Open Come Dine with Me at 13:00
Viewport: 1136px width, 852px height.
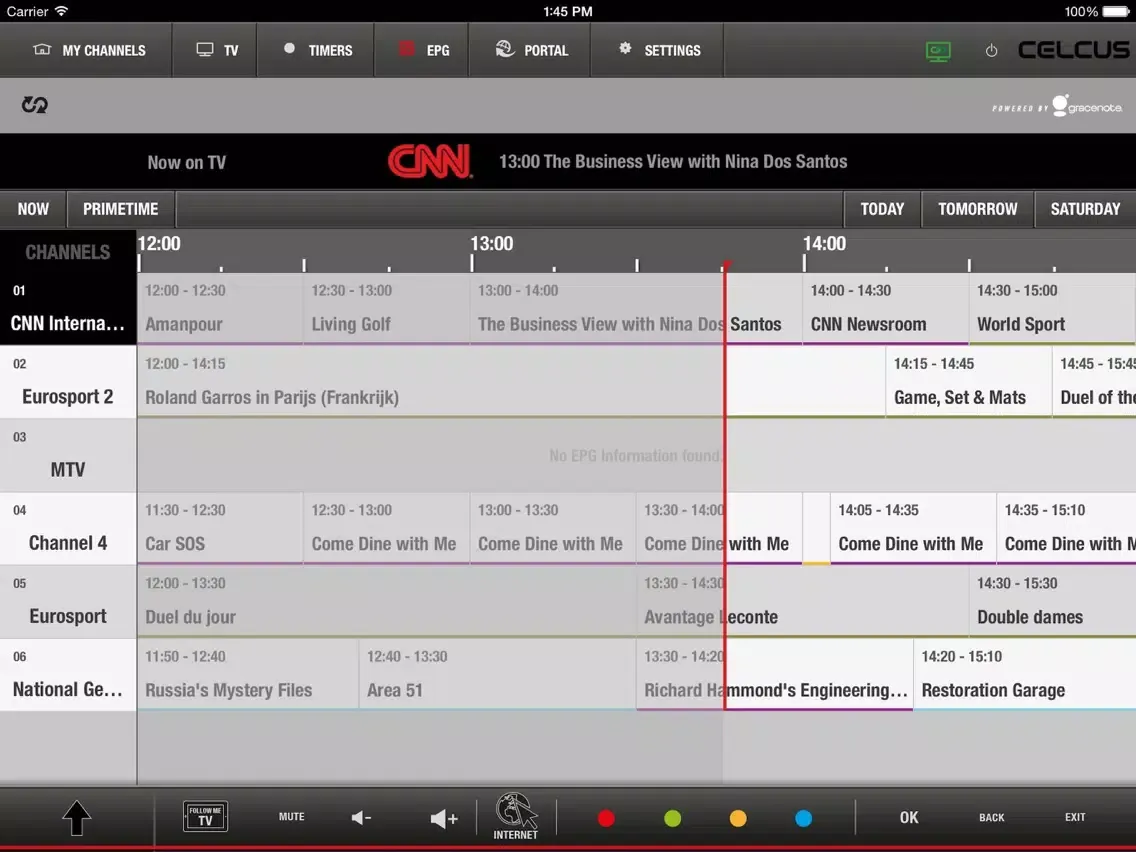pyautogui.click(x=553, y=528)
